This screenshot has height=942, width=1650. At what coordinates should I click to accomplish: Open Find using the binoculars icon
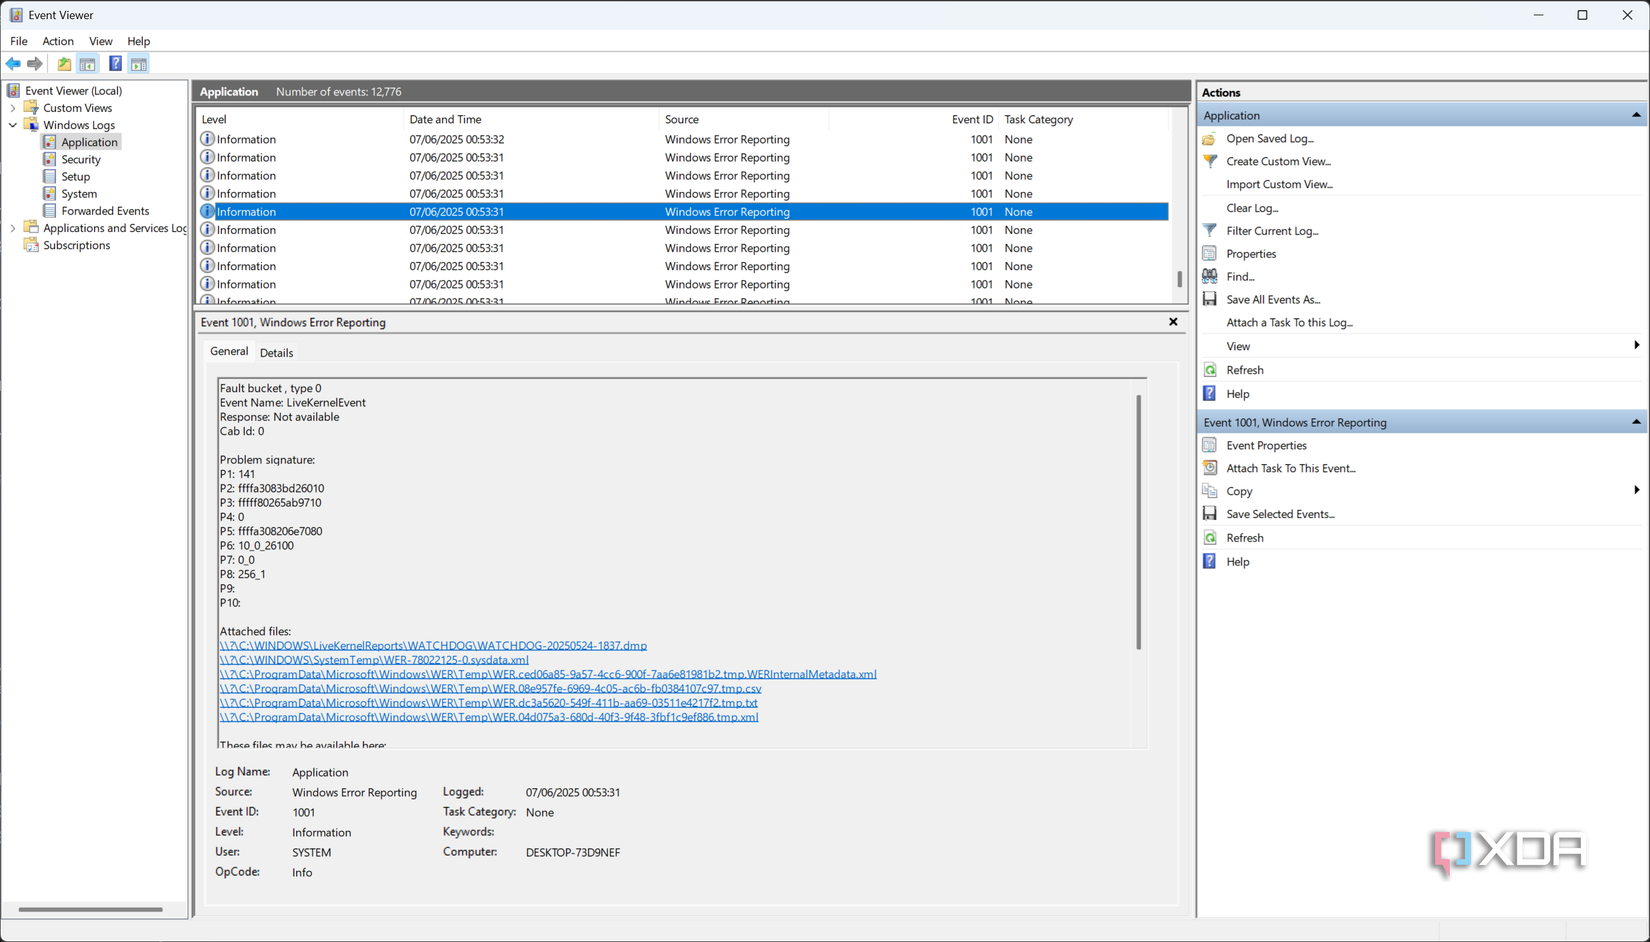[x=1209, y=276]
